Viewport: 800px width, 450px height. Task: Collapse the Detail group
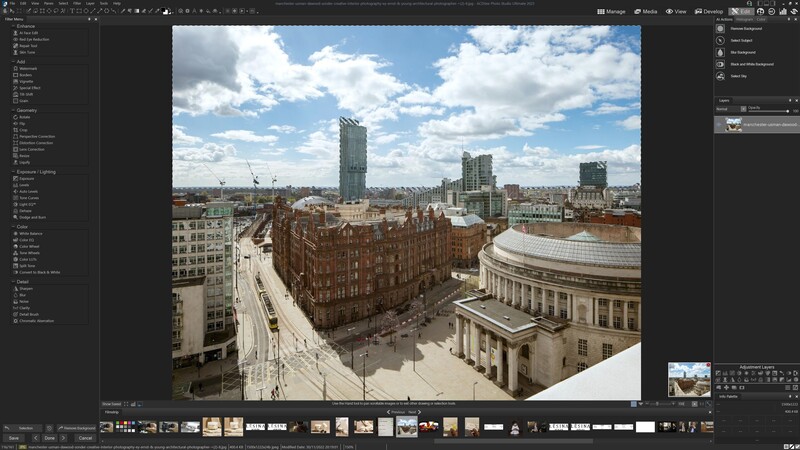click(x=13, y=282)
